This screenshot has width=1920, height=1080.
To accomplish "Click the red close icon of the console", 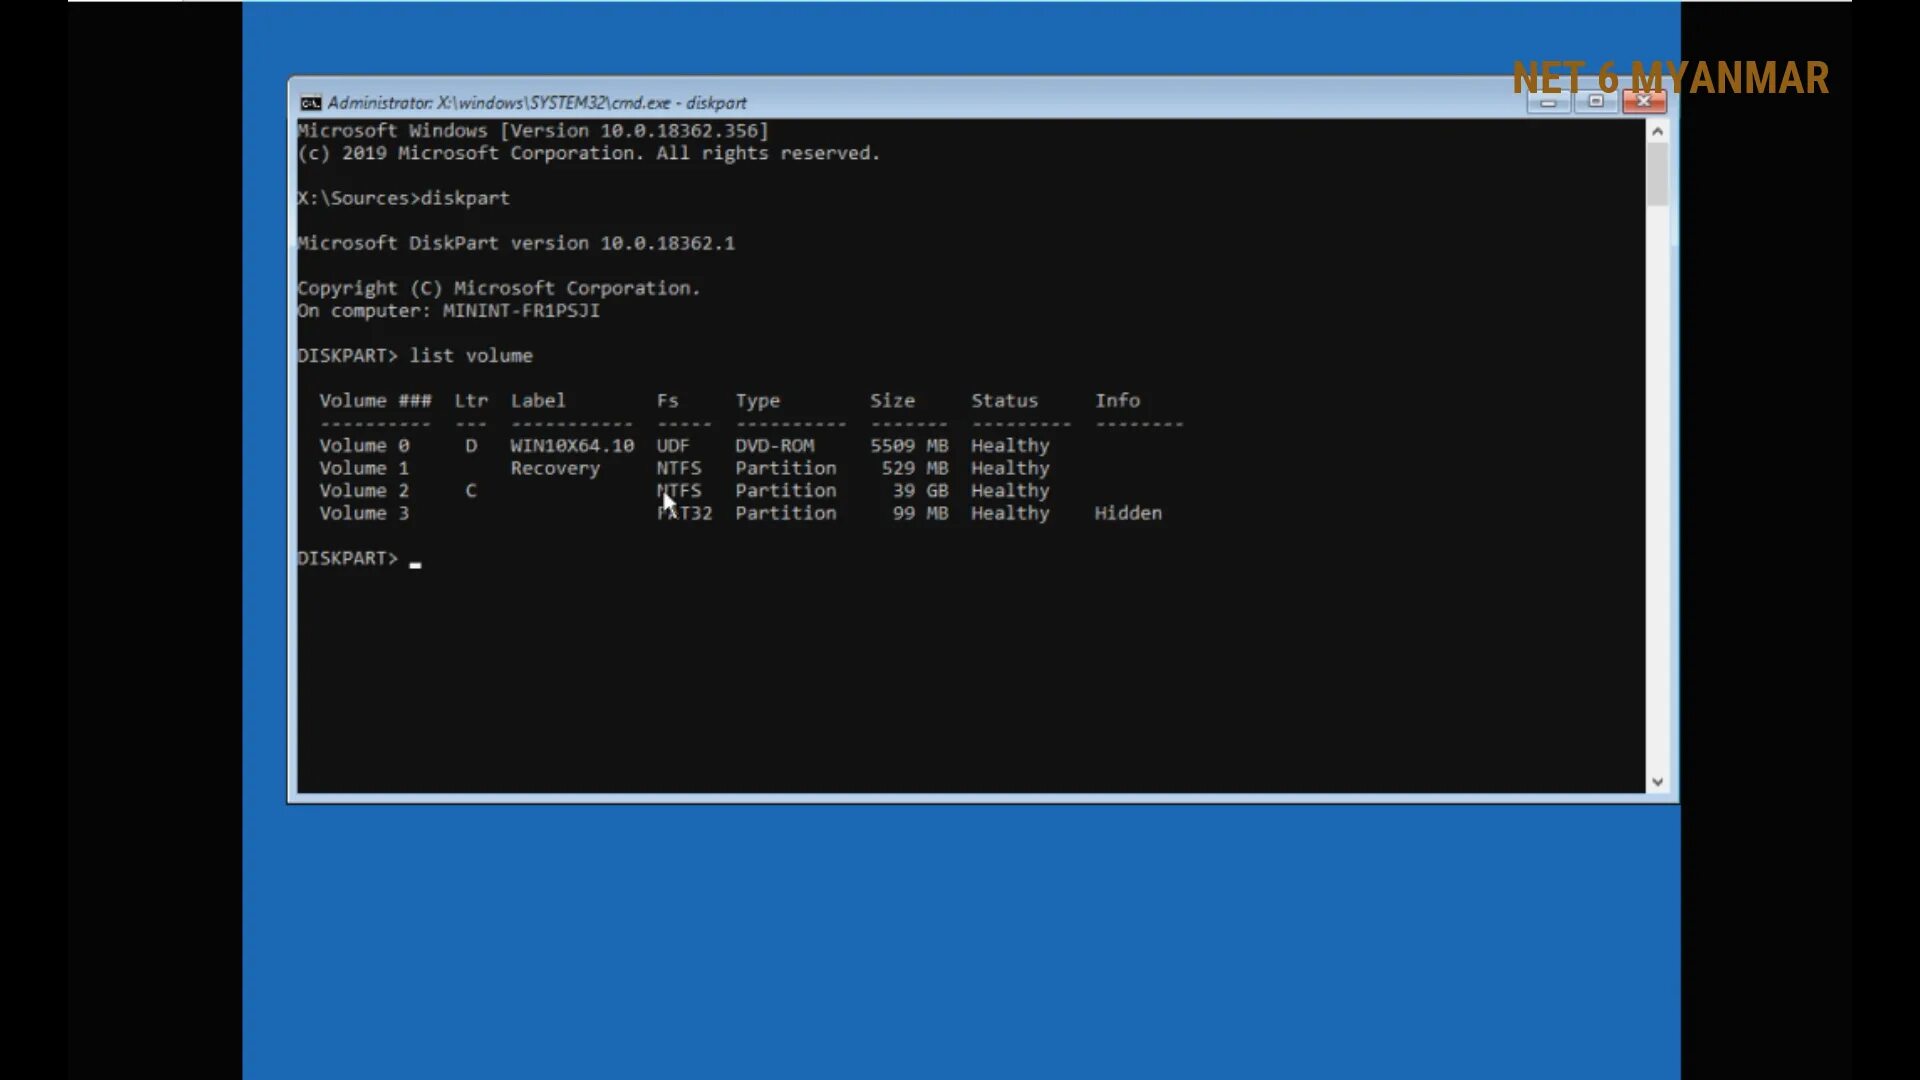I will pos(1643,101).
